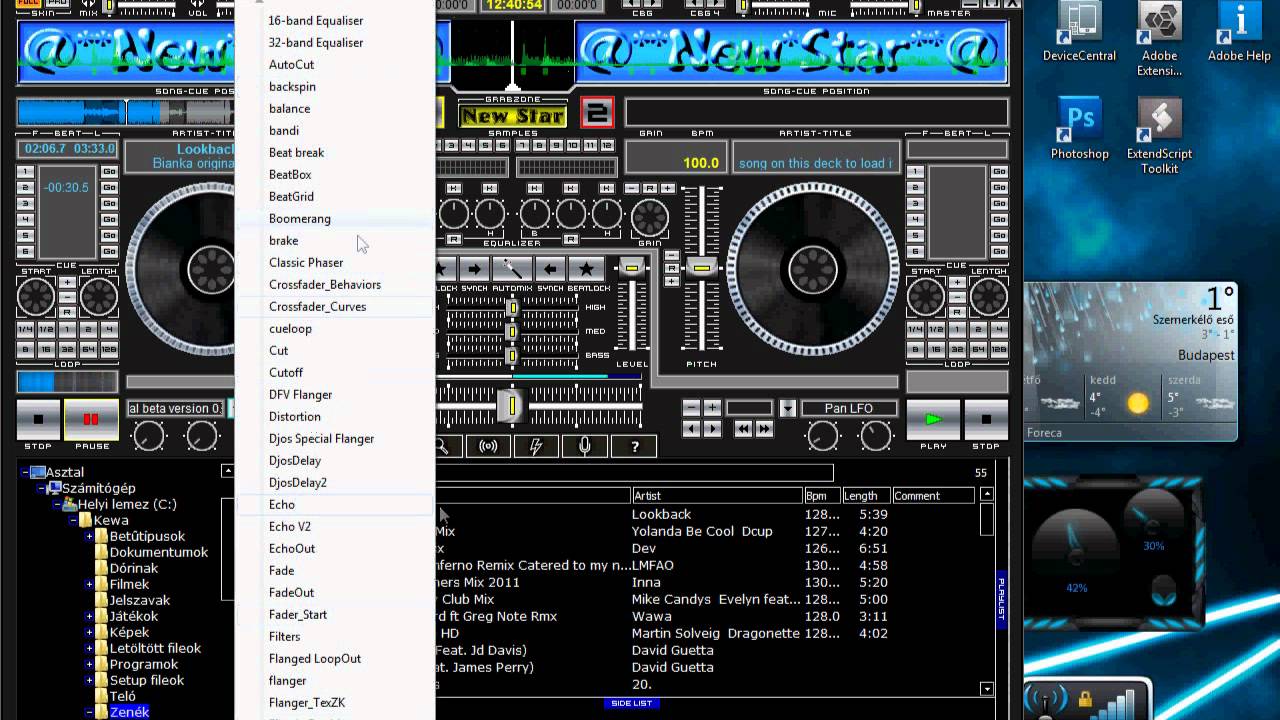Click the broadcast signal icon

tap(488, 447)
